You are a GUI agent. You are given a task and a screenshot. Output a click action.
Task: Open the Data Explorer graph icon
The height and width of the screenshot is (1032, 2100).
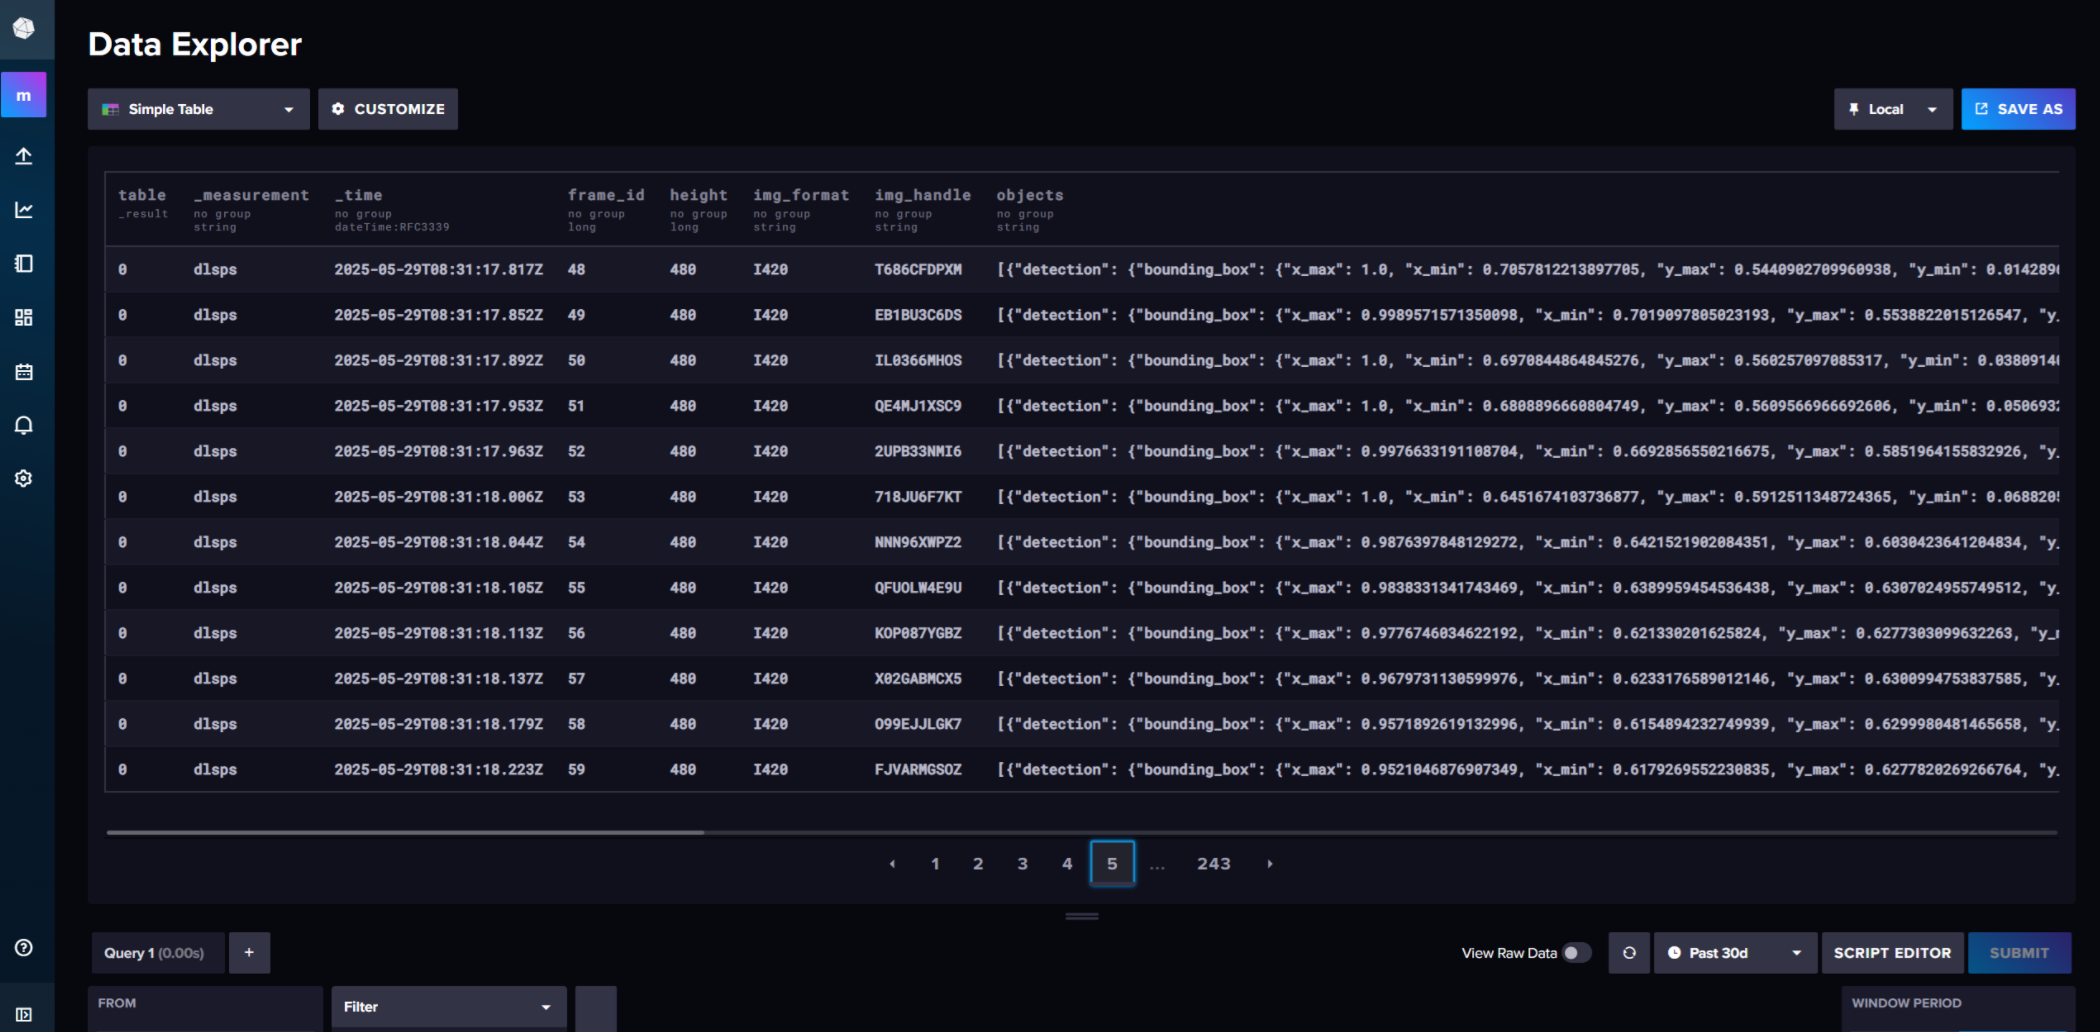[x=25, y=210]
